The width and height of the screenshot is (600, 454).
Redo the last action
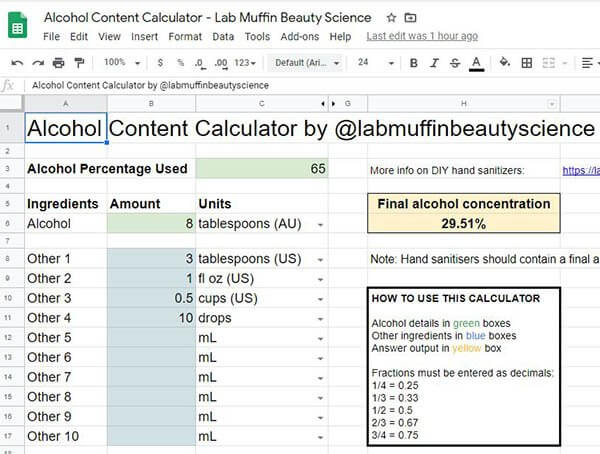tap(38, 63)
